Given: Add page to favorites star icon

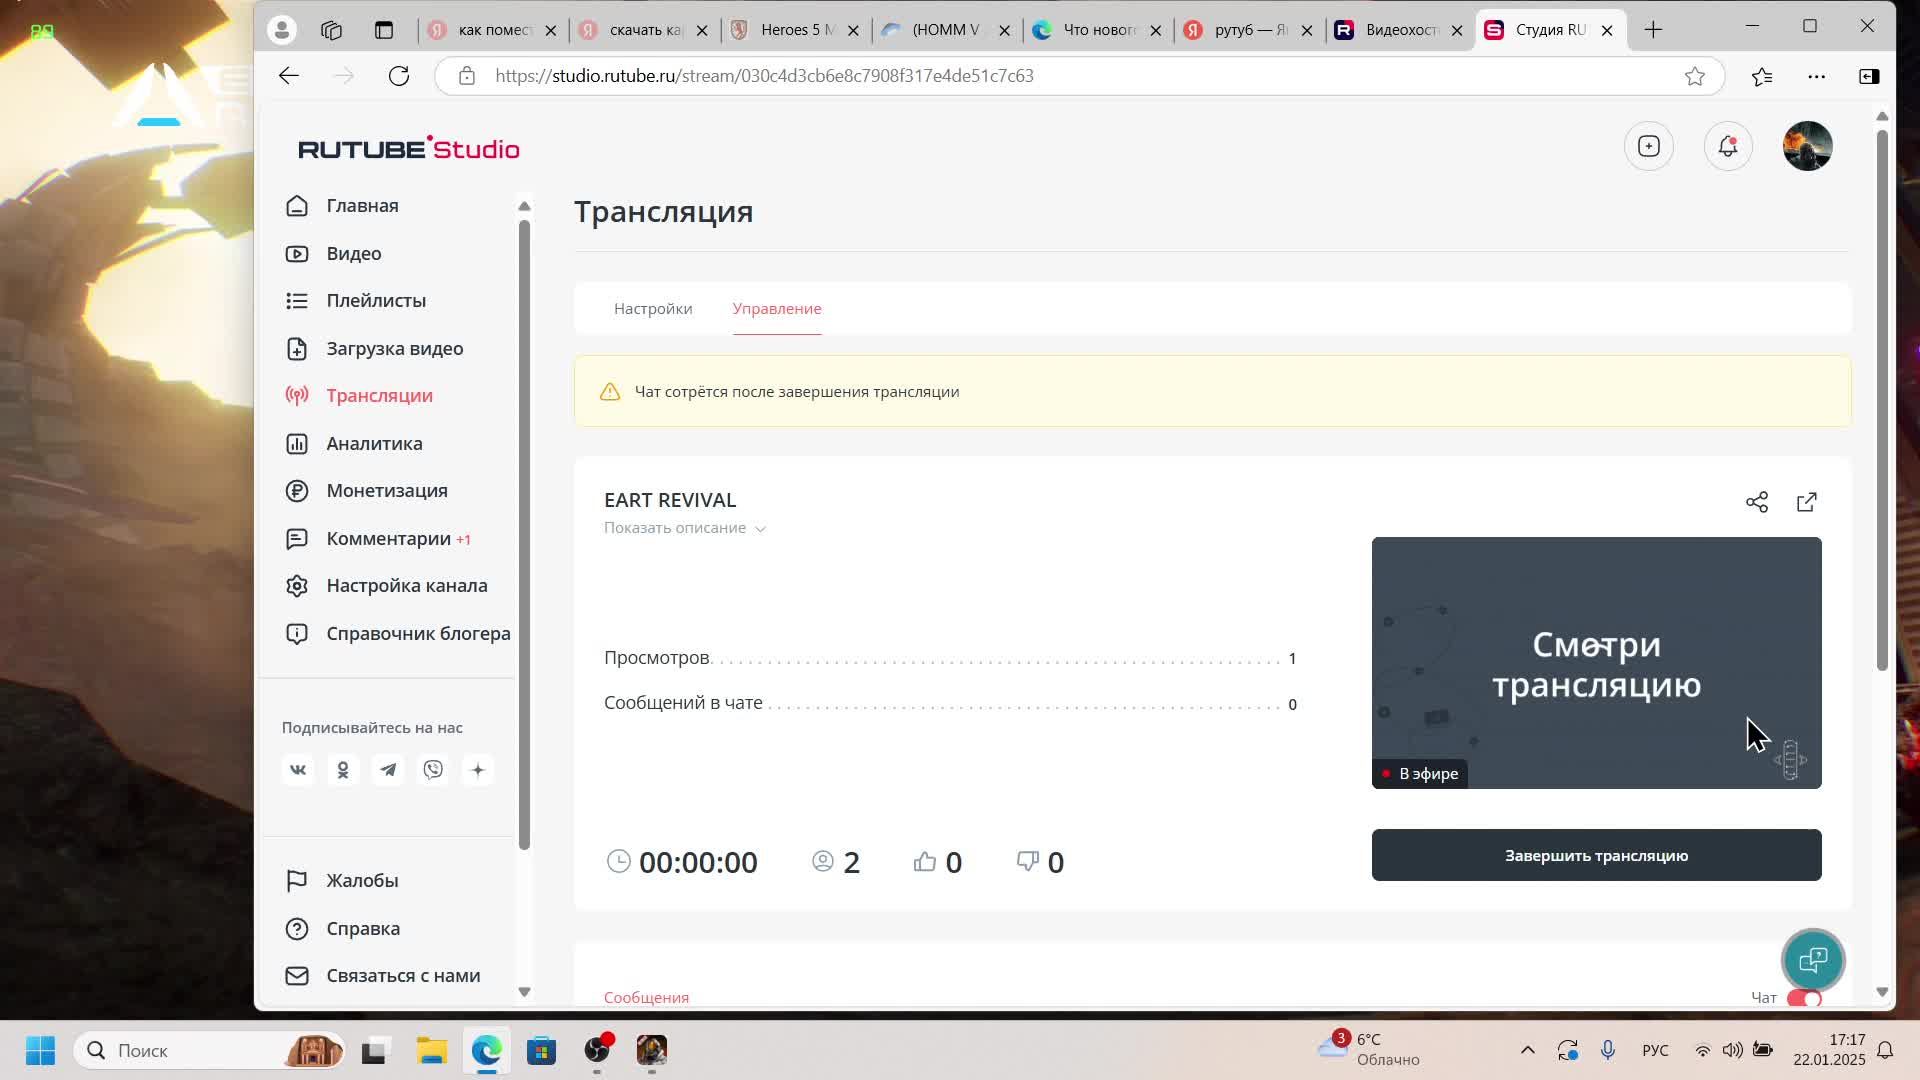Looking at the screenshot, I should click(x=1695, y=76).
